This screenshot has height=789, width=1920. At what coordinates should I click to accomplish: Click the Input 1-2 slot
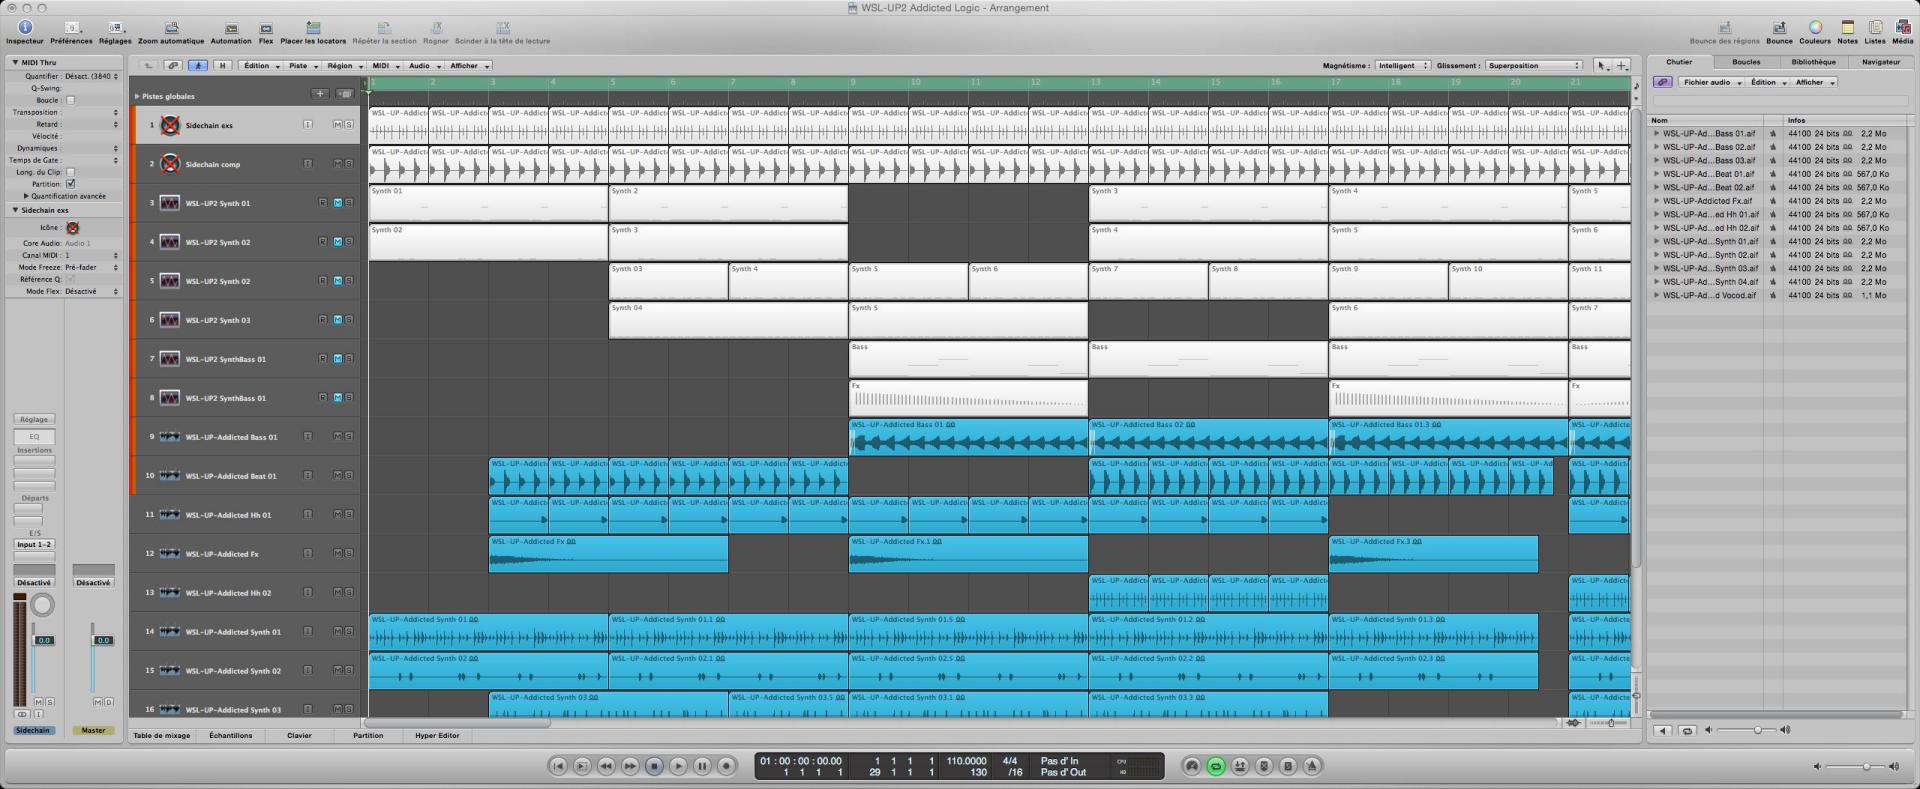[x=34, y=545]
